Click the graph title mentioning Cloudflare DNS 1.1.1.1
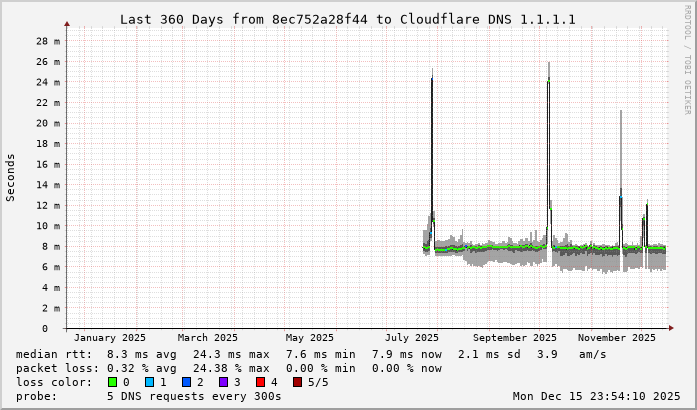The height and width of the screenshot is (410, 697). point(347,19)
